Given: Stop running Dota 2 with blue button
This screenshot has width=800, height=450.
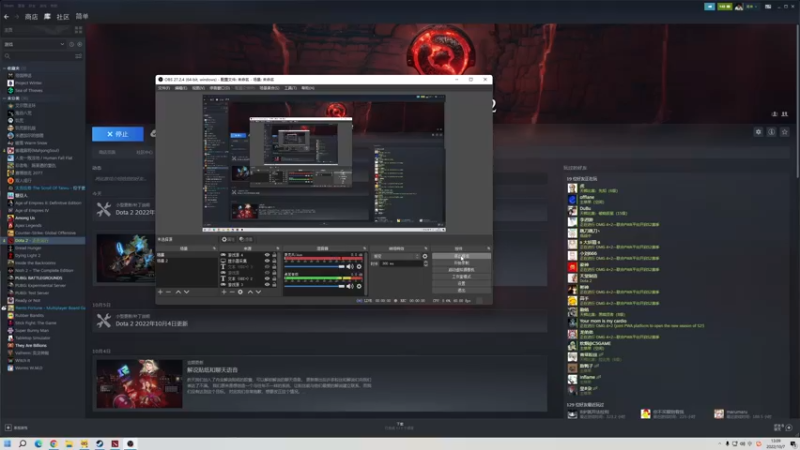Looking at the screenshot, I should 118,134.
